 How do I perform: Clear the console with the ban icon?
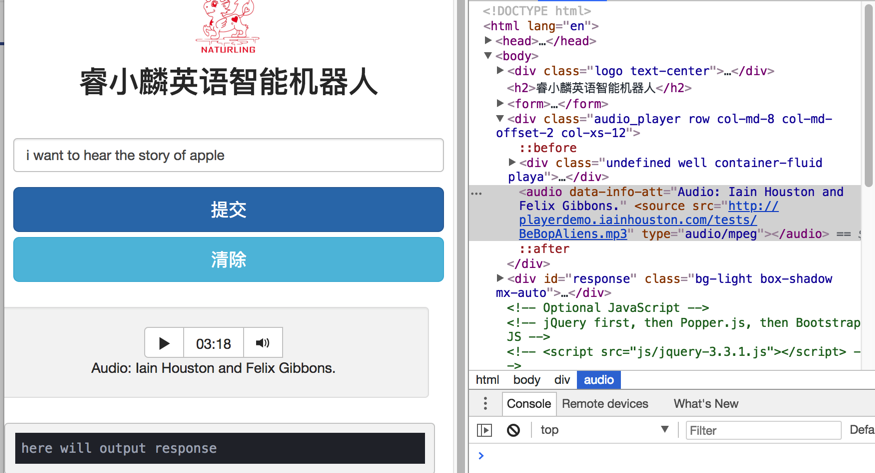[x=513, y=430]
